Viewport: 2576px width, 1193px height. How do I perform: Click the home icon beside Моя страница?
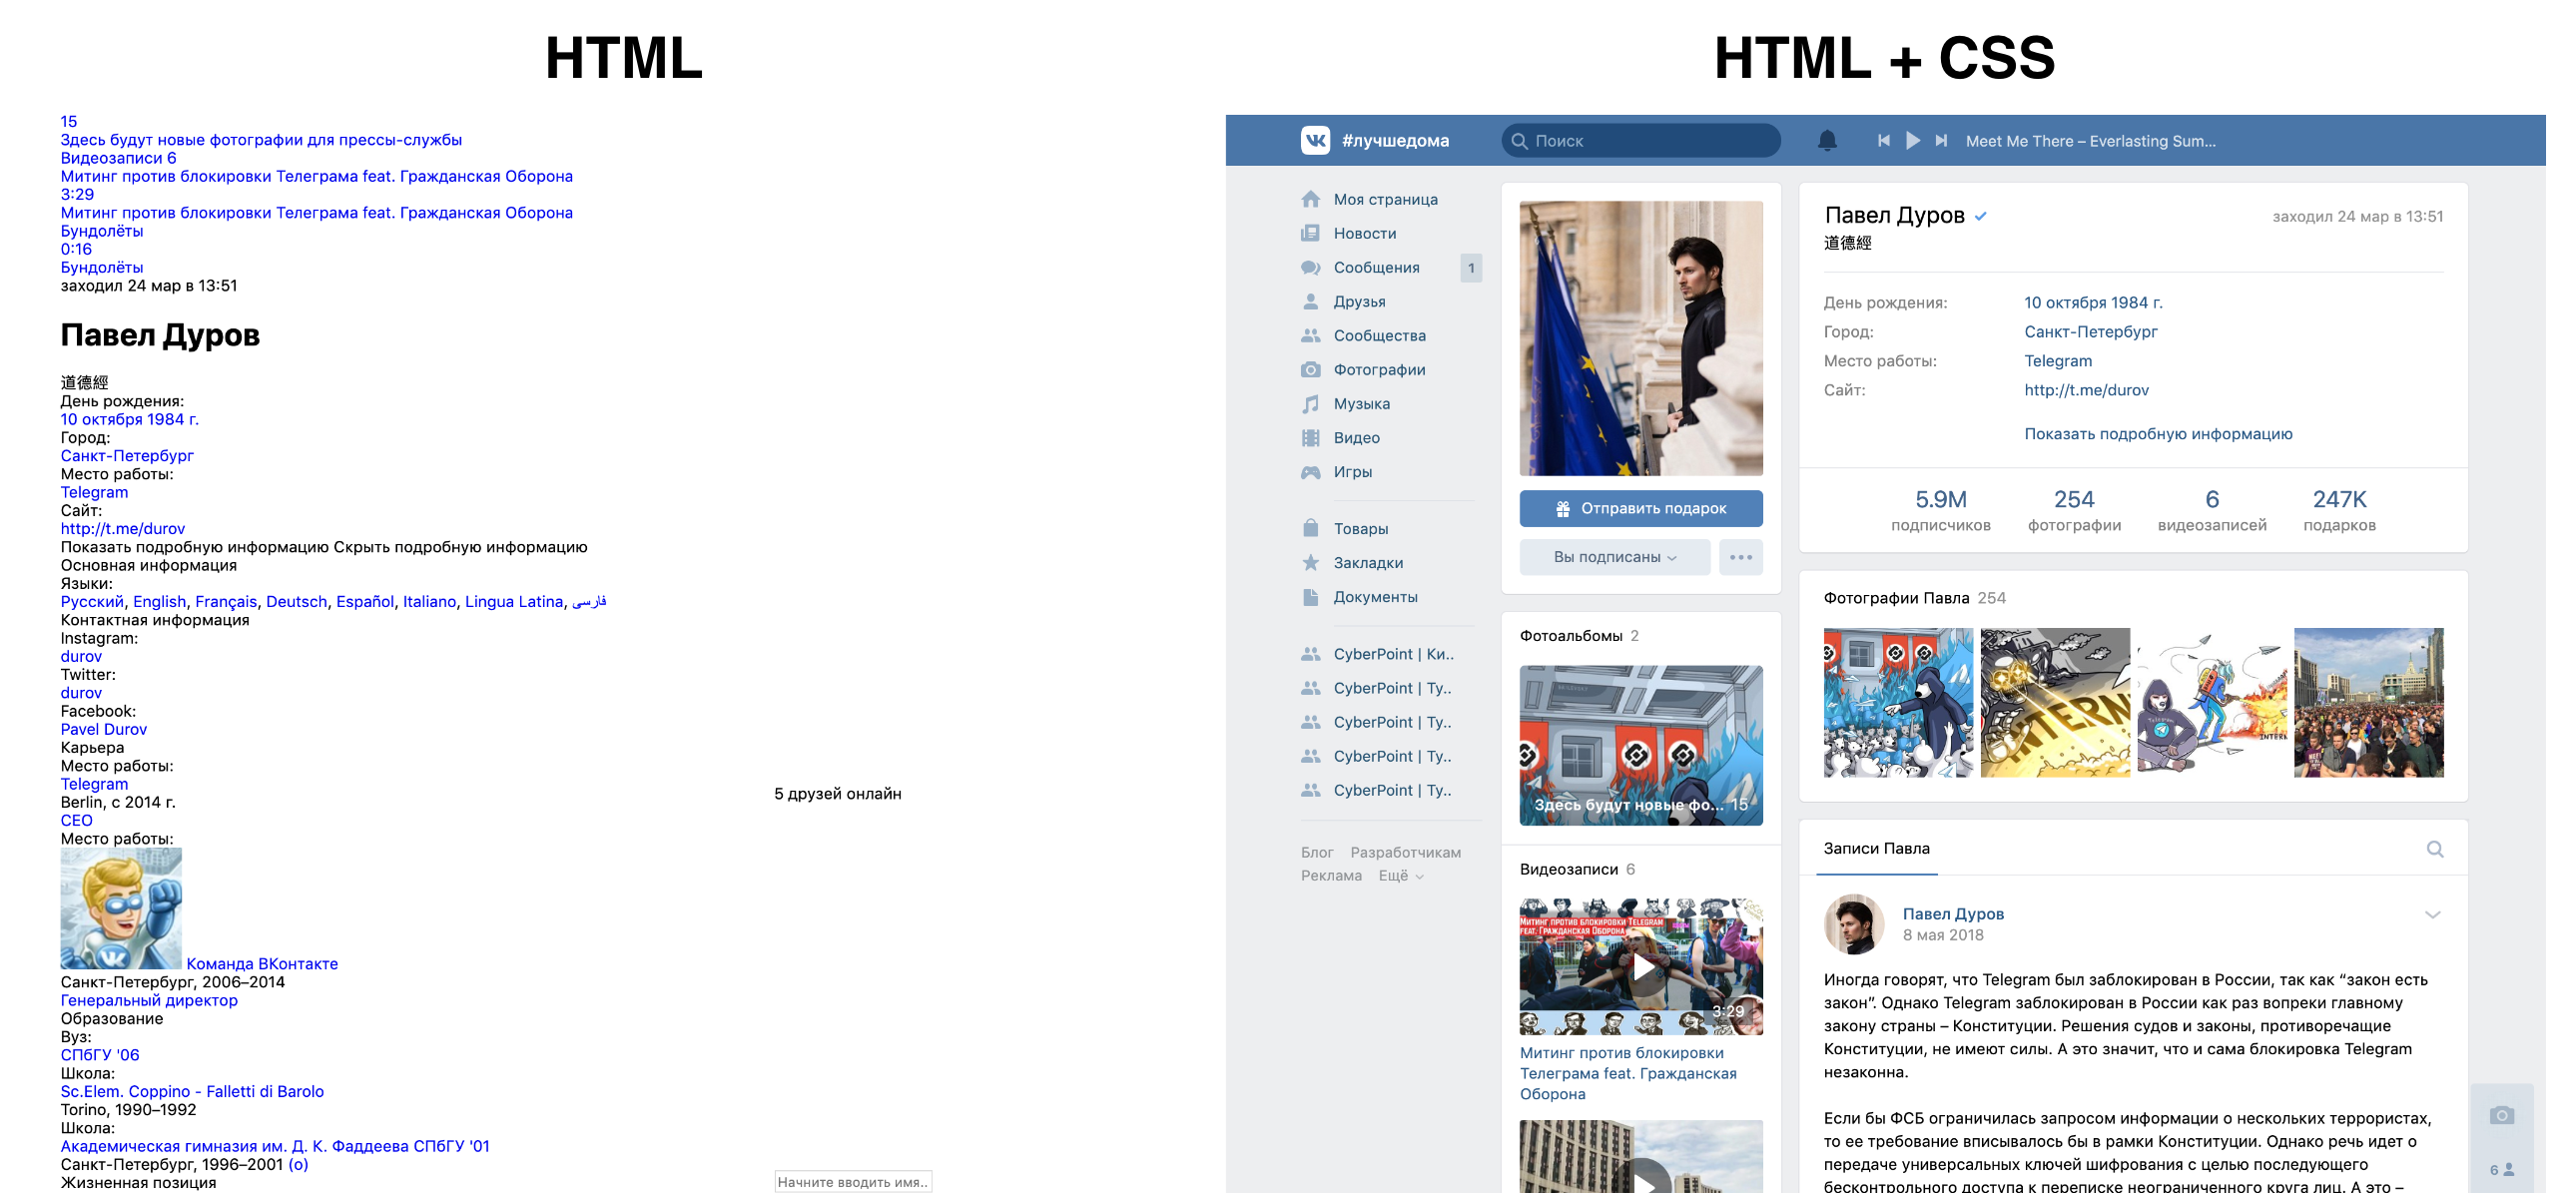(x=1310, y=199)
